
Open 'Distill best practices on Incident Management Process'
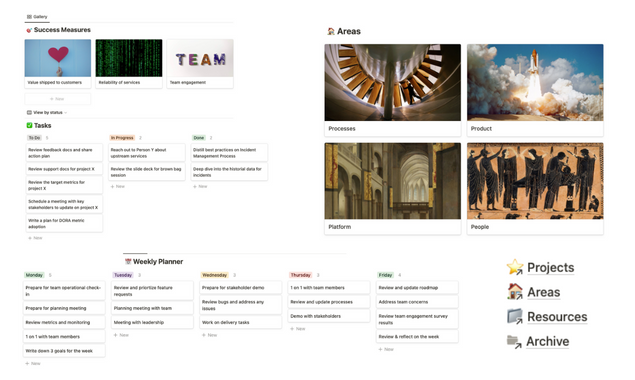coord(229,153)
